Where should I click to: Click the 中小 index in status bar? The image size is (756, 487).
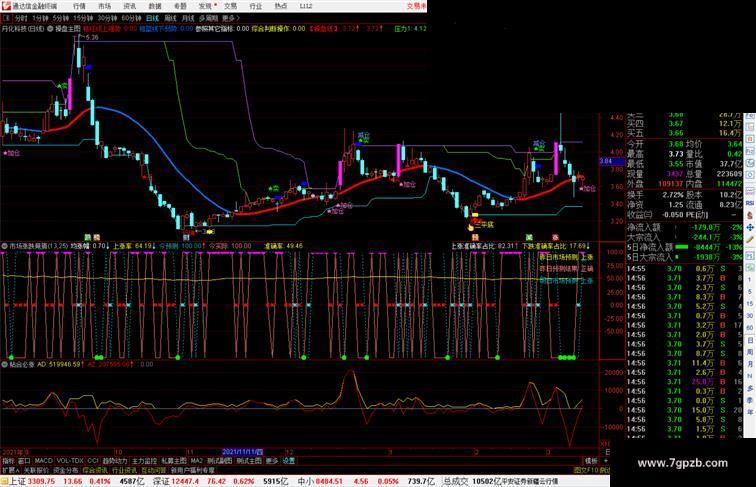(x=306, y=481)
